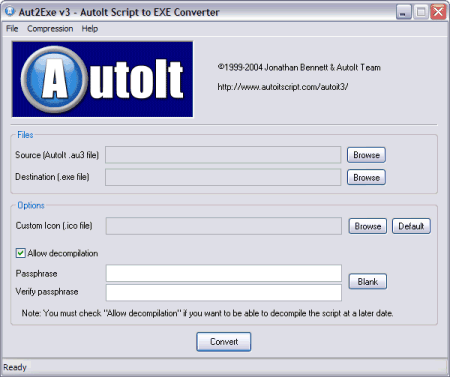Click the Verify passphrase input field
The image size is (450, 377).
click(224, 292)
